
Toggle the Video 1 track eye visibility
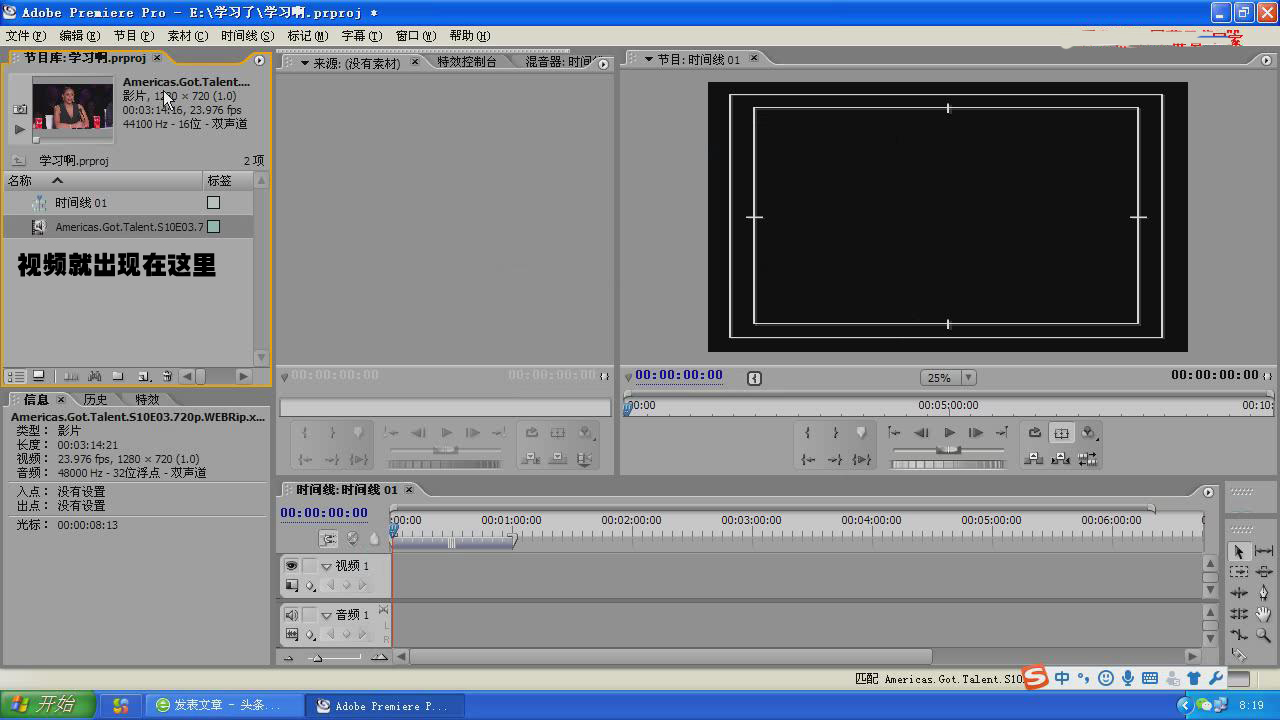tap(291, 565)
